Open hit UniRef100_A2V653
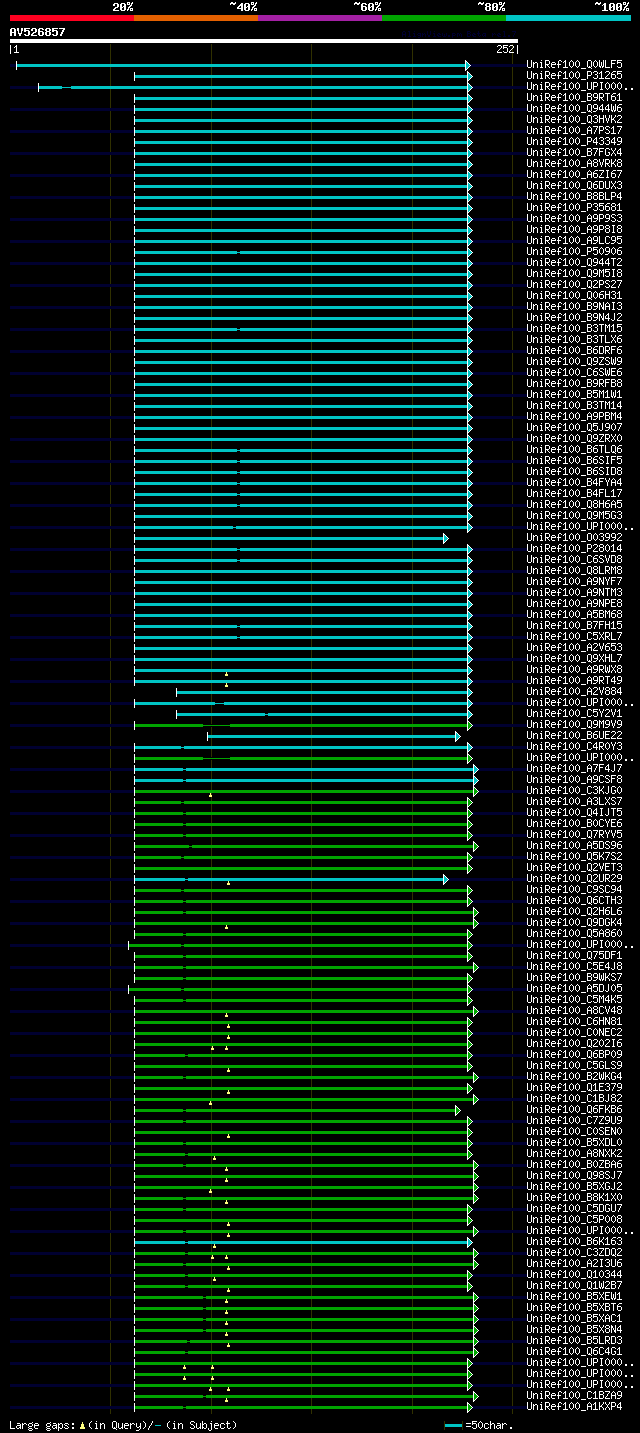The height and width of the screenshot is (1433, 640). (x=574, y=648)
